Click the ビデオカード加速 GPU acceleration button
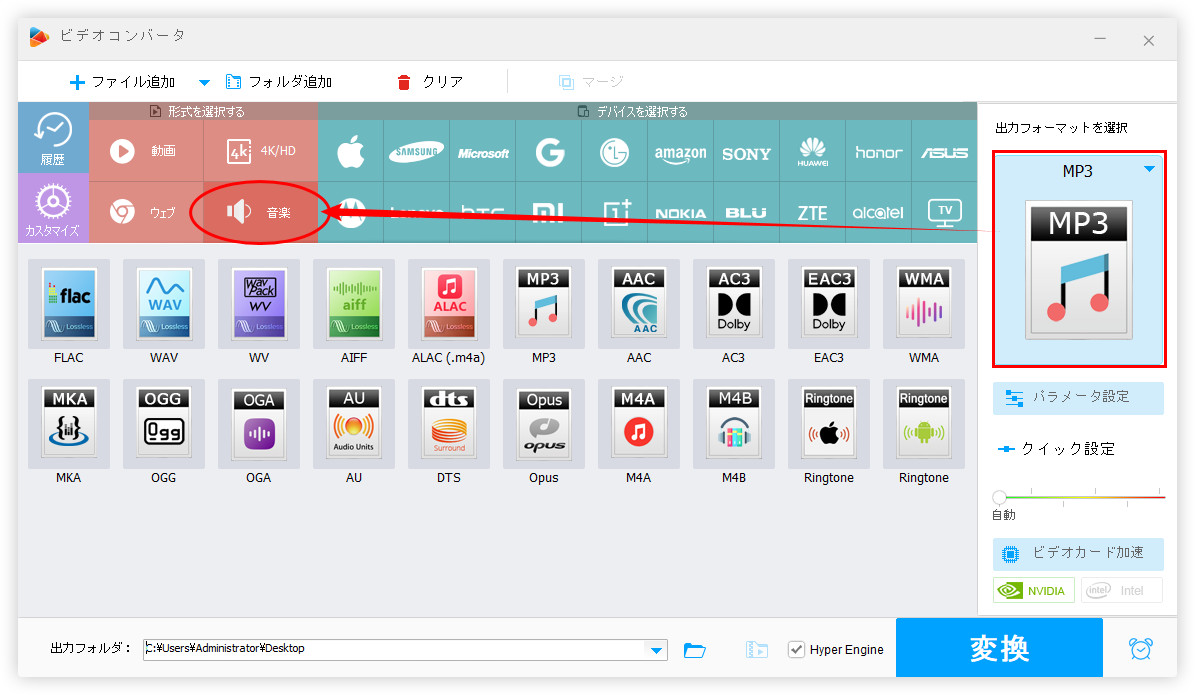Image resolution: width=1195 pixels, height=695 pixels. click(x=1078, y=553)
